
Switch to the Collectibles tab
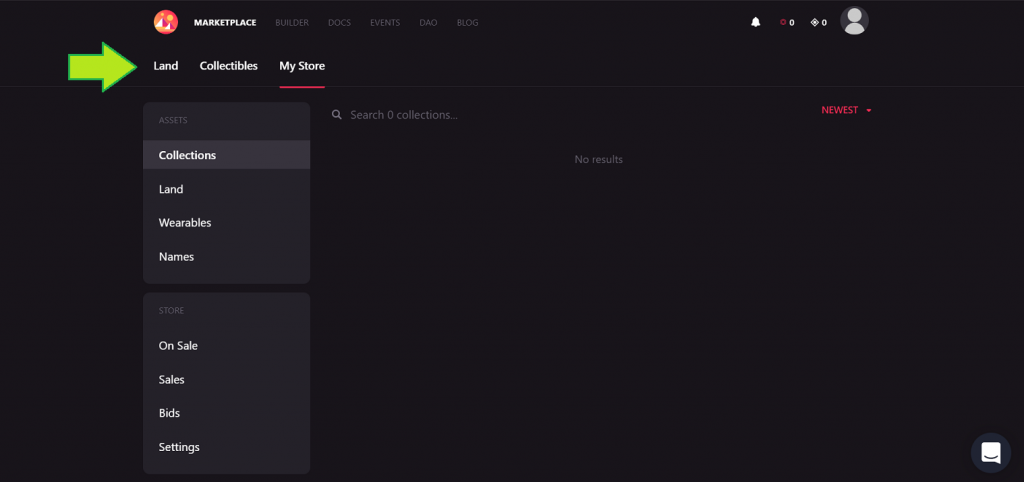coord(229,66)
